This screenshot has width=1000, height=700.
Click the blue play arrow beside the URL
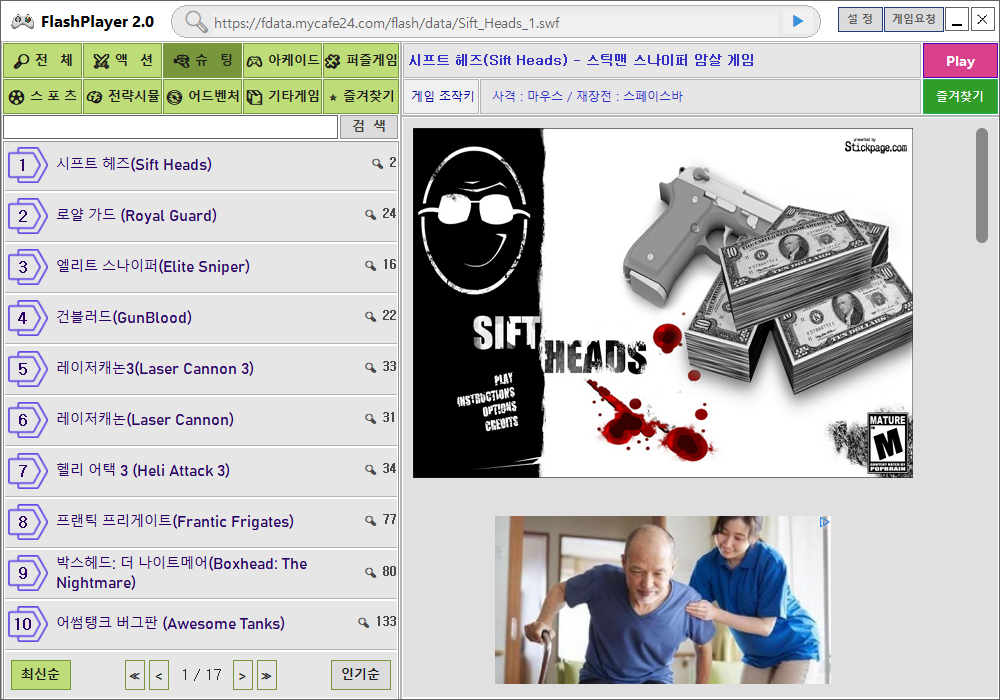[x=797, y=21]
